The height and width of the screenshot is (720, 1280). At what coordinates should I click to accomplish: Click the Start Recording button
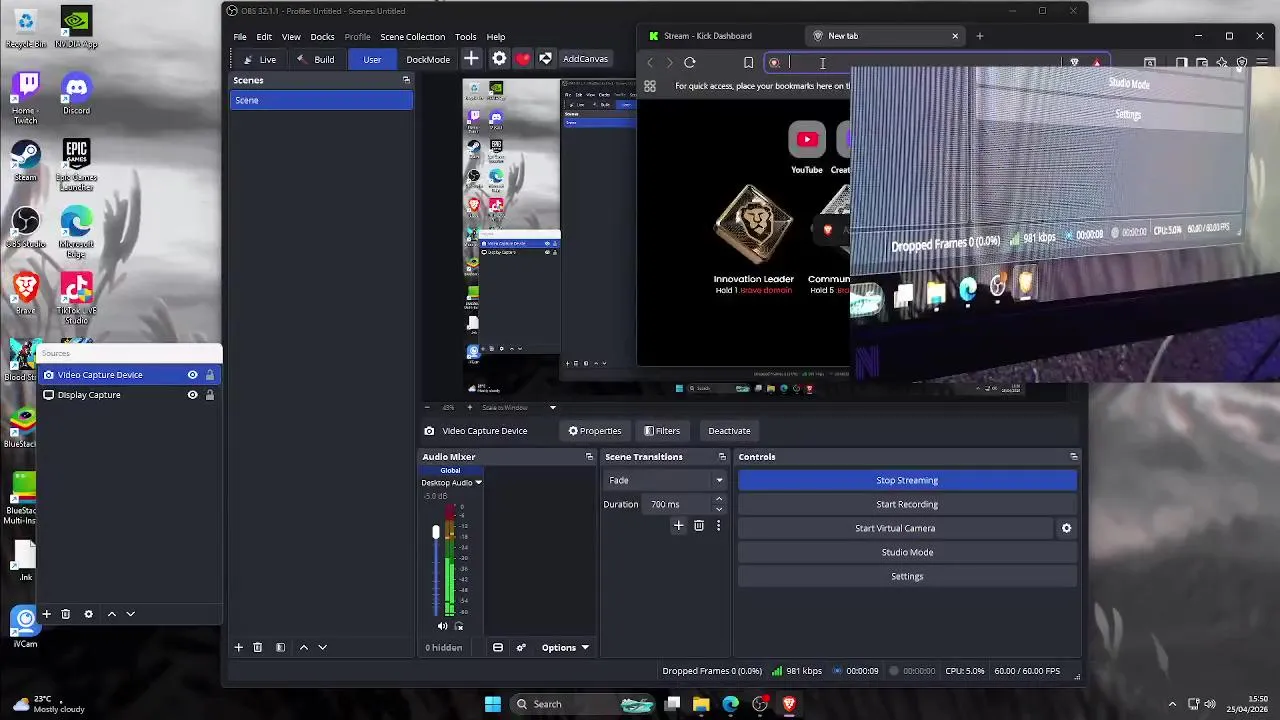pos(907,504)
